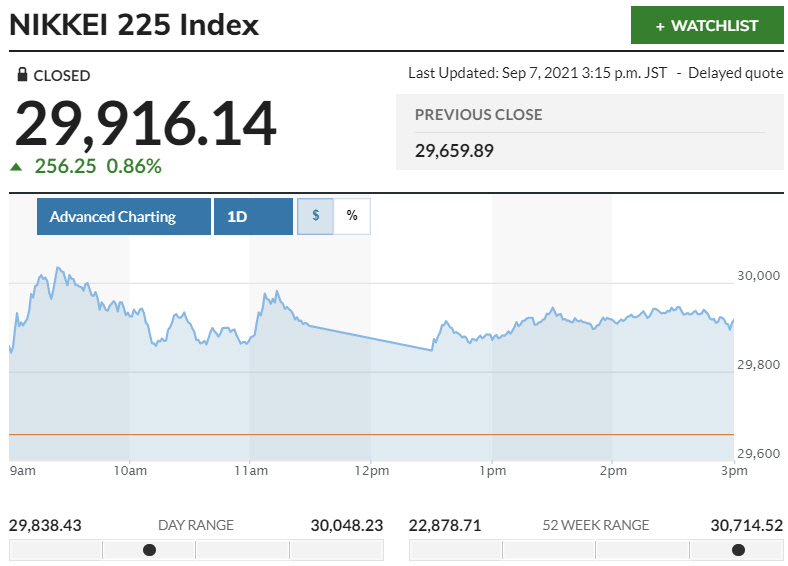The height and width of the screenshot is (566, 788).
Task: Click the 52 Week Range marker dot
Action: [x=738, y=549]
